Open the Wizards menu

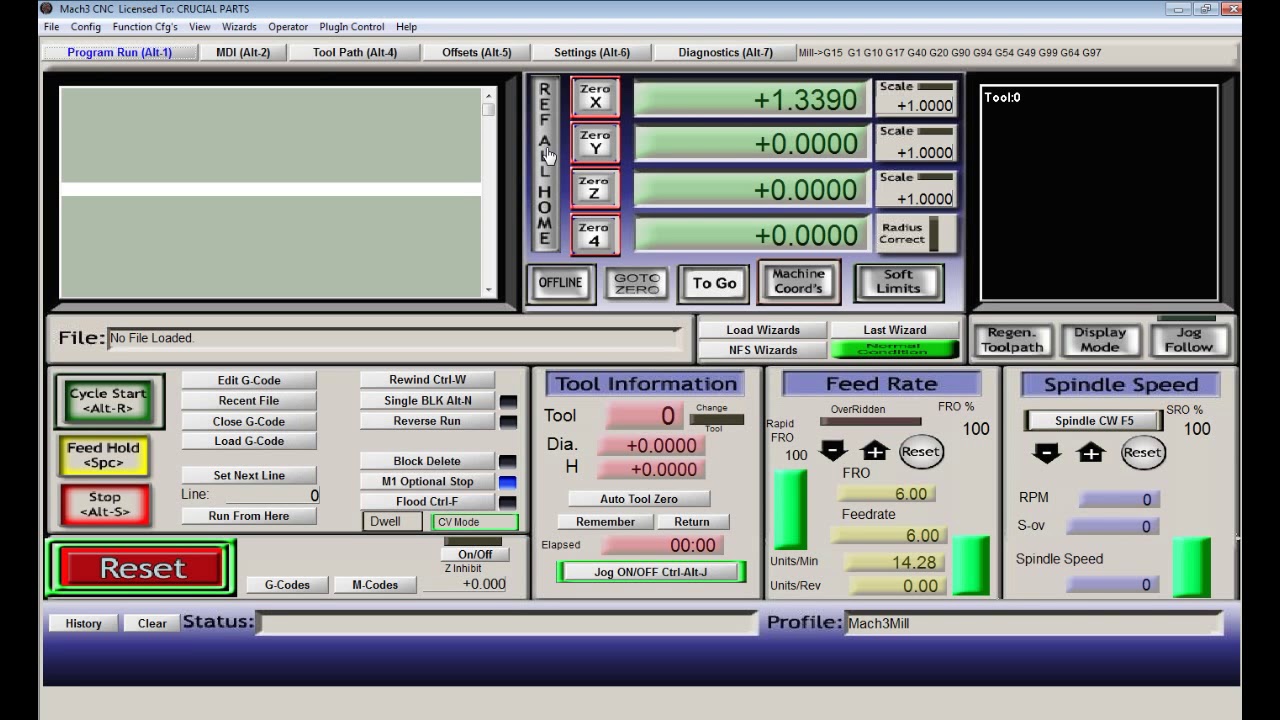tap(239, 27)
